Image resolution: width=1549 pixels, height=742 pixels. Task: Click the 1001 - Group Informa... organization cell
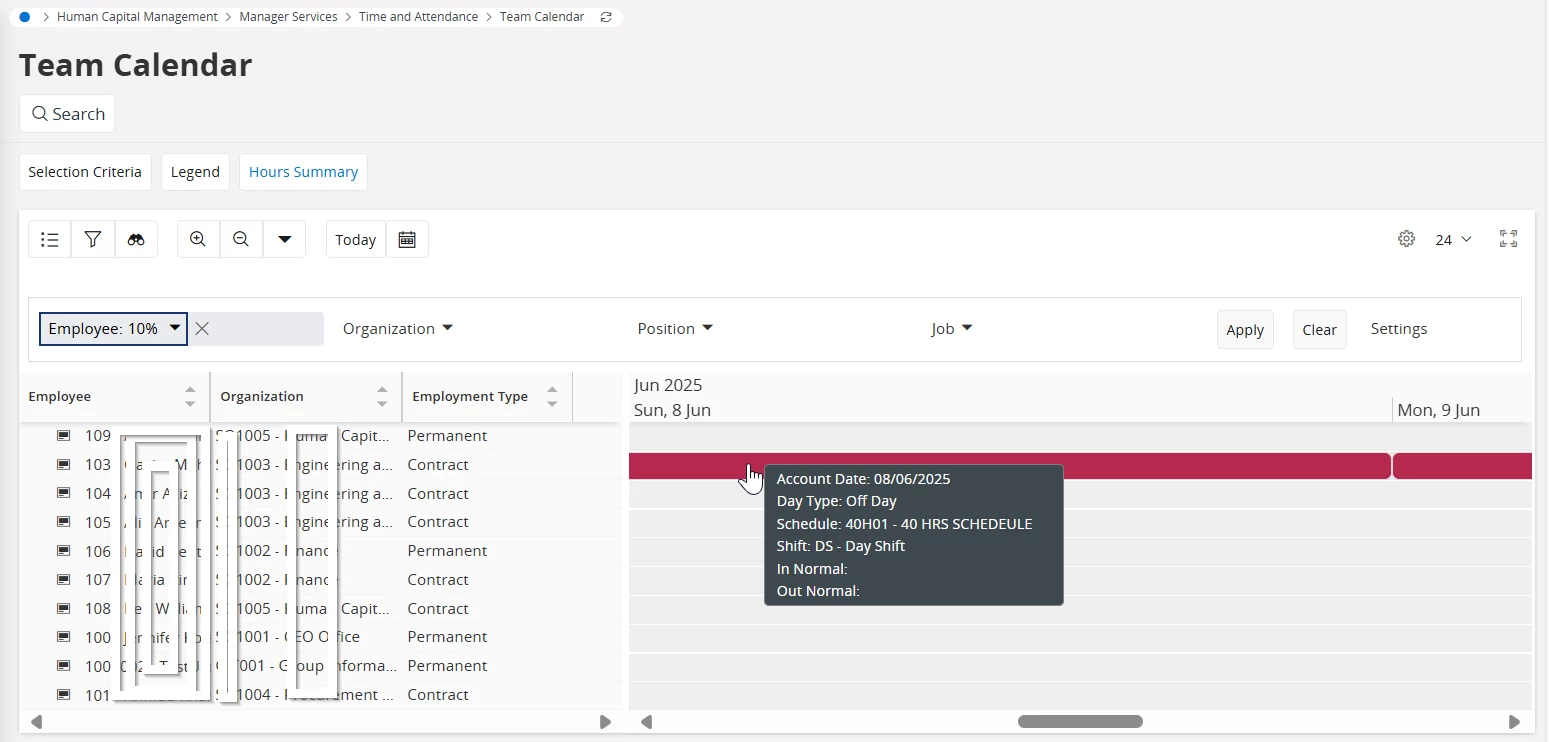pos(306,666)
